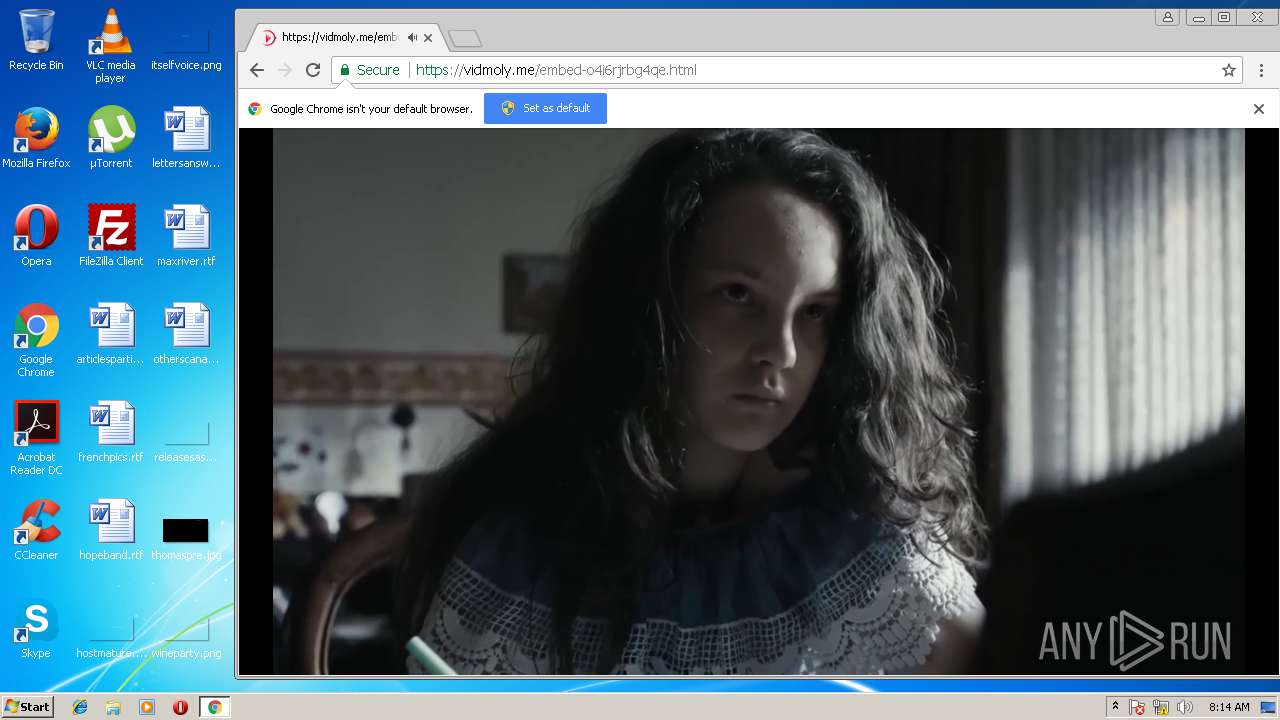
Task: Select the releasesas file on desktop
Action: click(186, 440)
